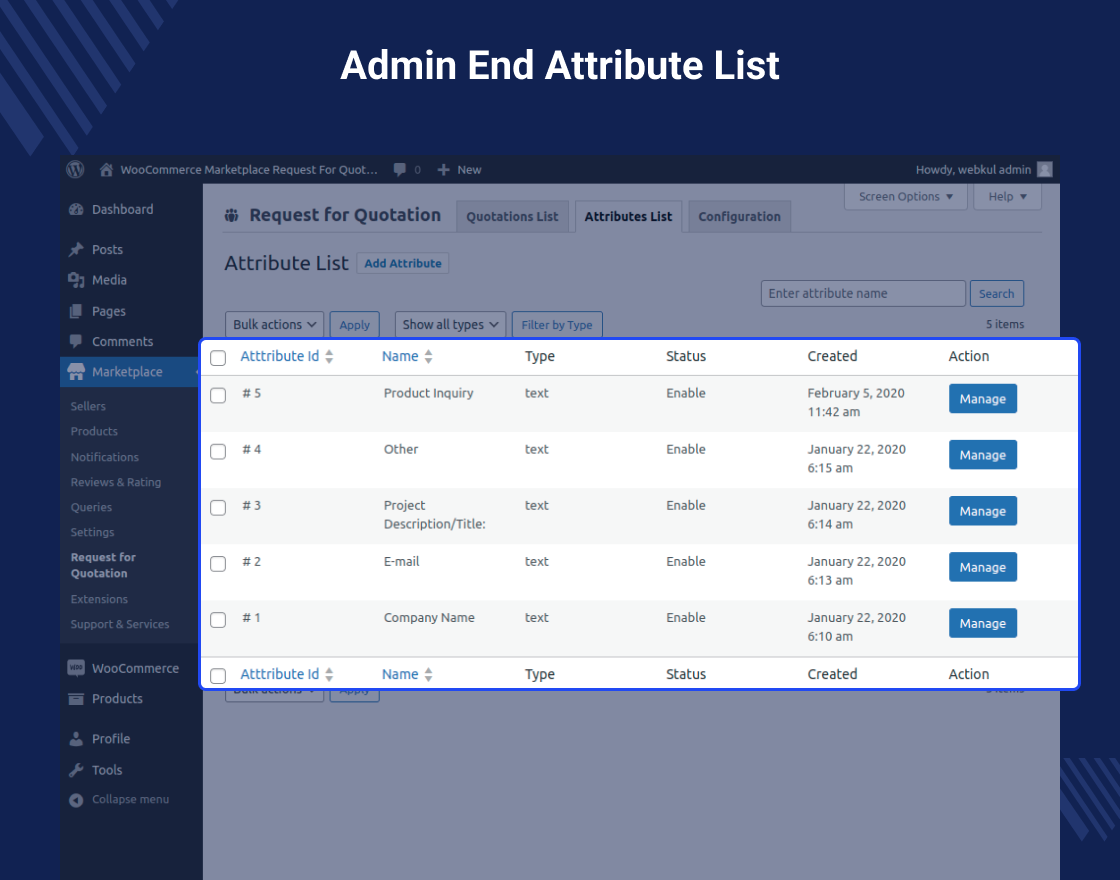Switch to the Quotations List tab
Image resolution: width=1120 pixels, height=880 pixels.
coord(512,216)
